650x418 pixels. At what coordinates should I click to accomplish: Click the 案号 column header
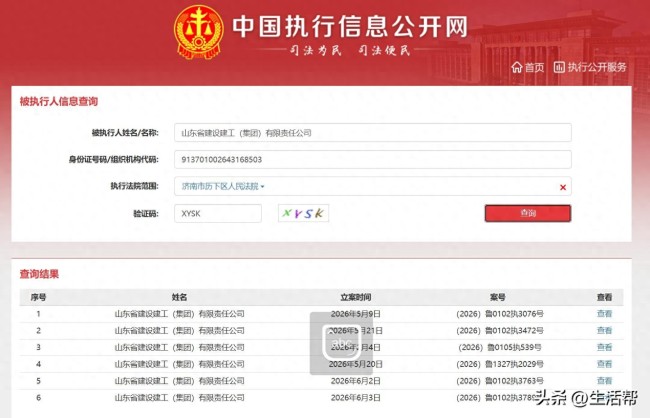tap(498, 297)
